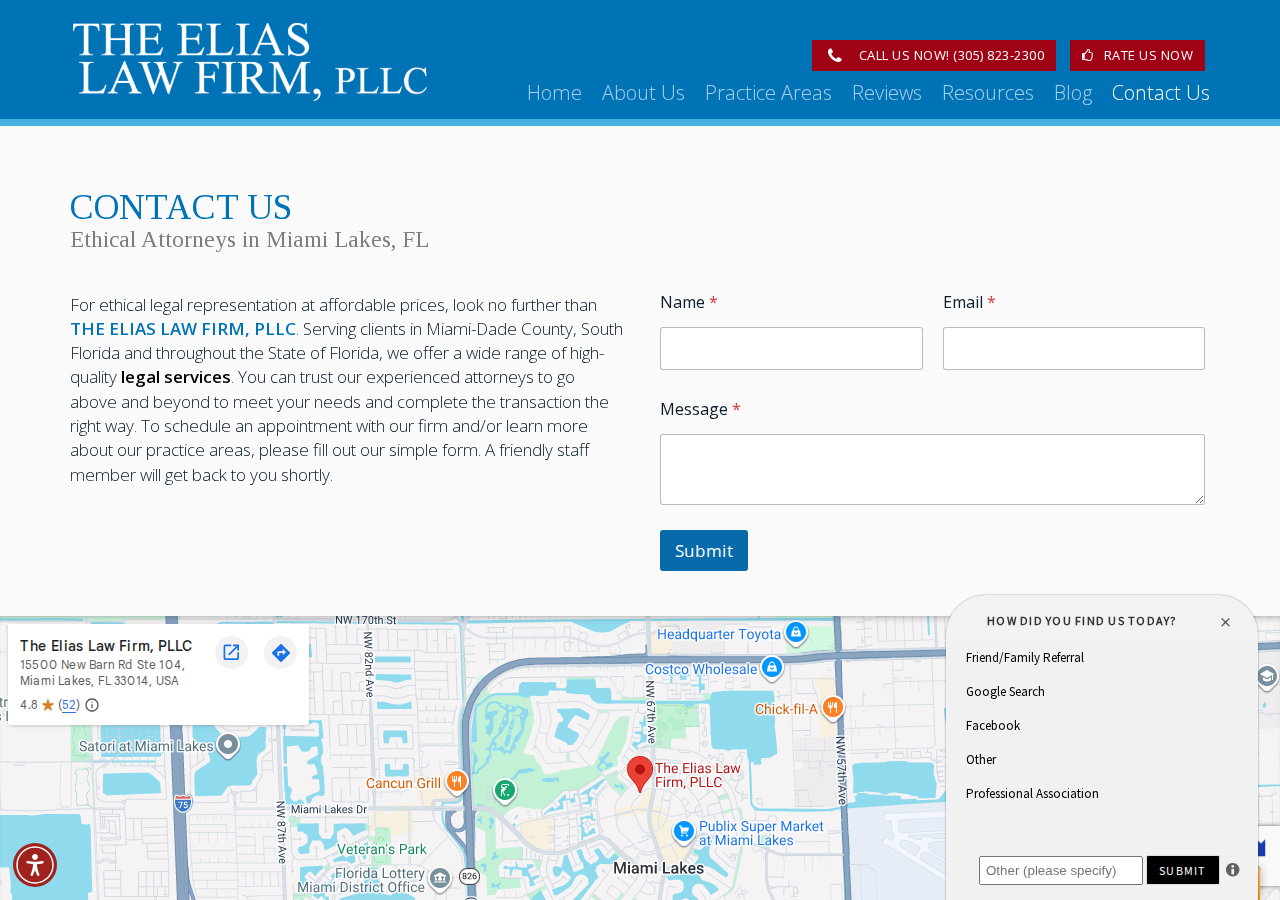Image resolution: width=1280 pixels, height=900 pixels.
Task: Focus the Email input field
Action: tap(1074, 349)
